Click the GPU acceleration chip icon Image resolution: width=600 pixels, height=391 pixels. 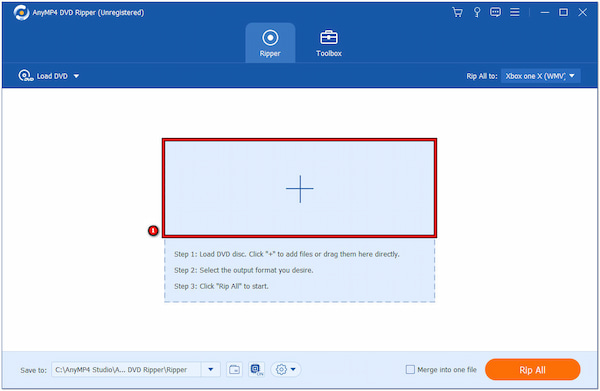256,370
